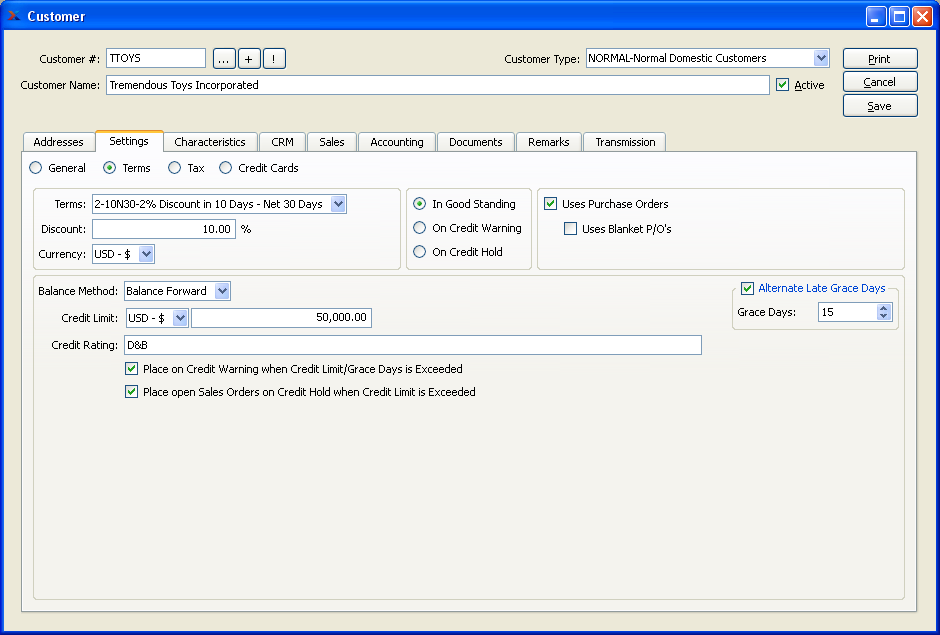Increase Grace Days with up arrow
The width and height of the screenshot is (940, 635).
click(884, 308)
